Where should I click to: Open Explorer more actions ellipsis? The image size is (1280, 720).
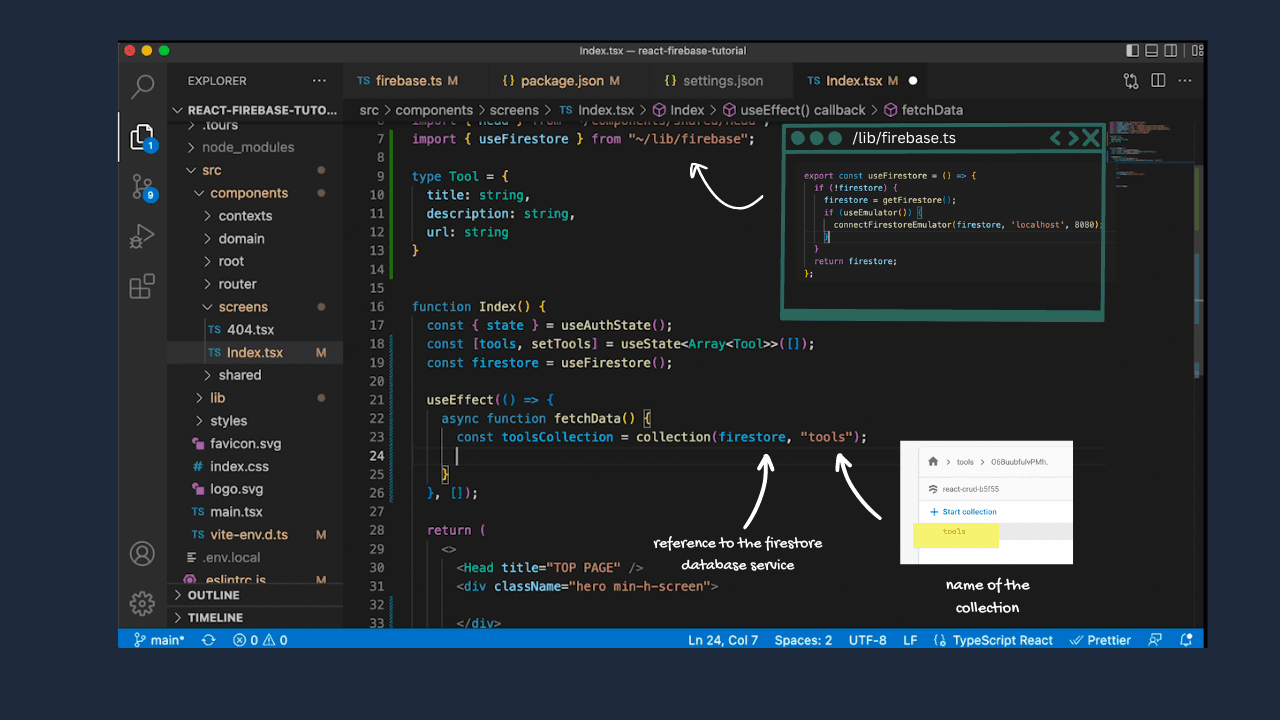(x=319, y=81)
